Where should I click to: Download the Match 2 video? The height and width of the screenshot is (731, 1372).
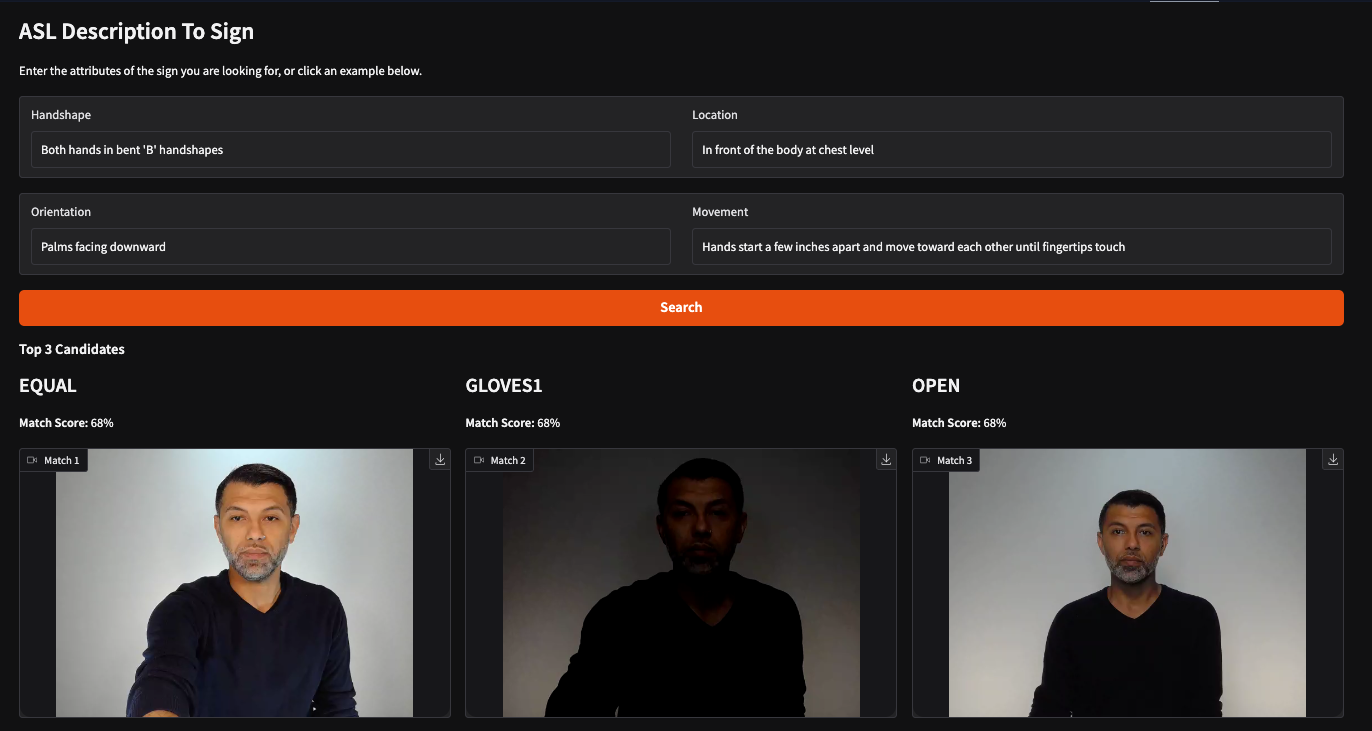pyautogui.click(x=886, y=460)
